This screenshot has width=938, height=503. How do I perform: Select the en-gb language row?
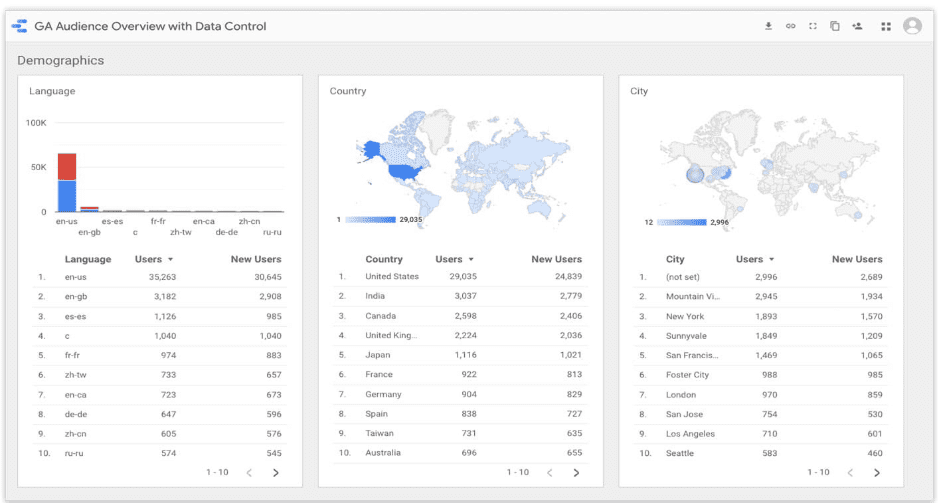[160, 297]
